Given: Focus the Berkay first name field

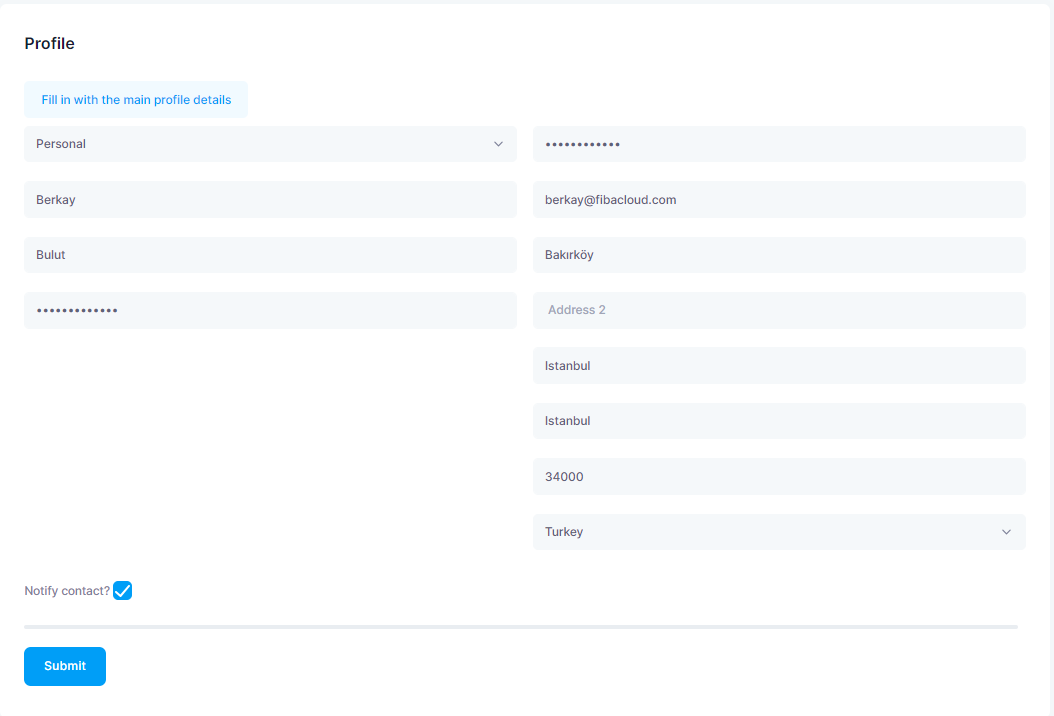Looking at the screenshot, I should click(x=270, y=200).
